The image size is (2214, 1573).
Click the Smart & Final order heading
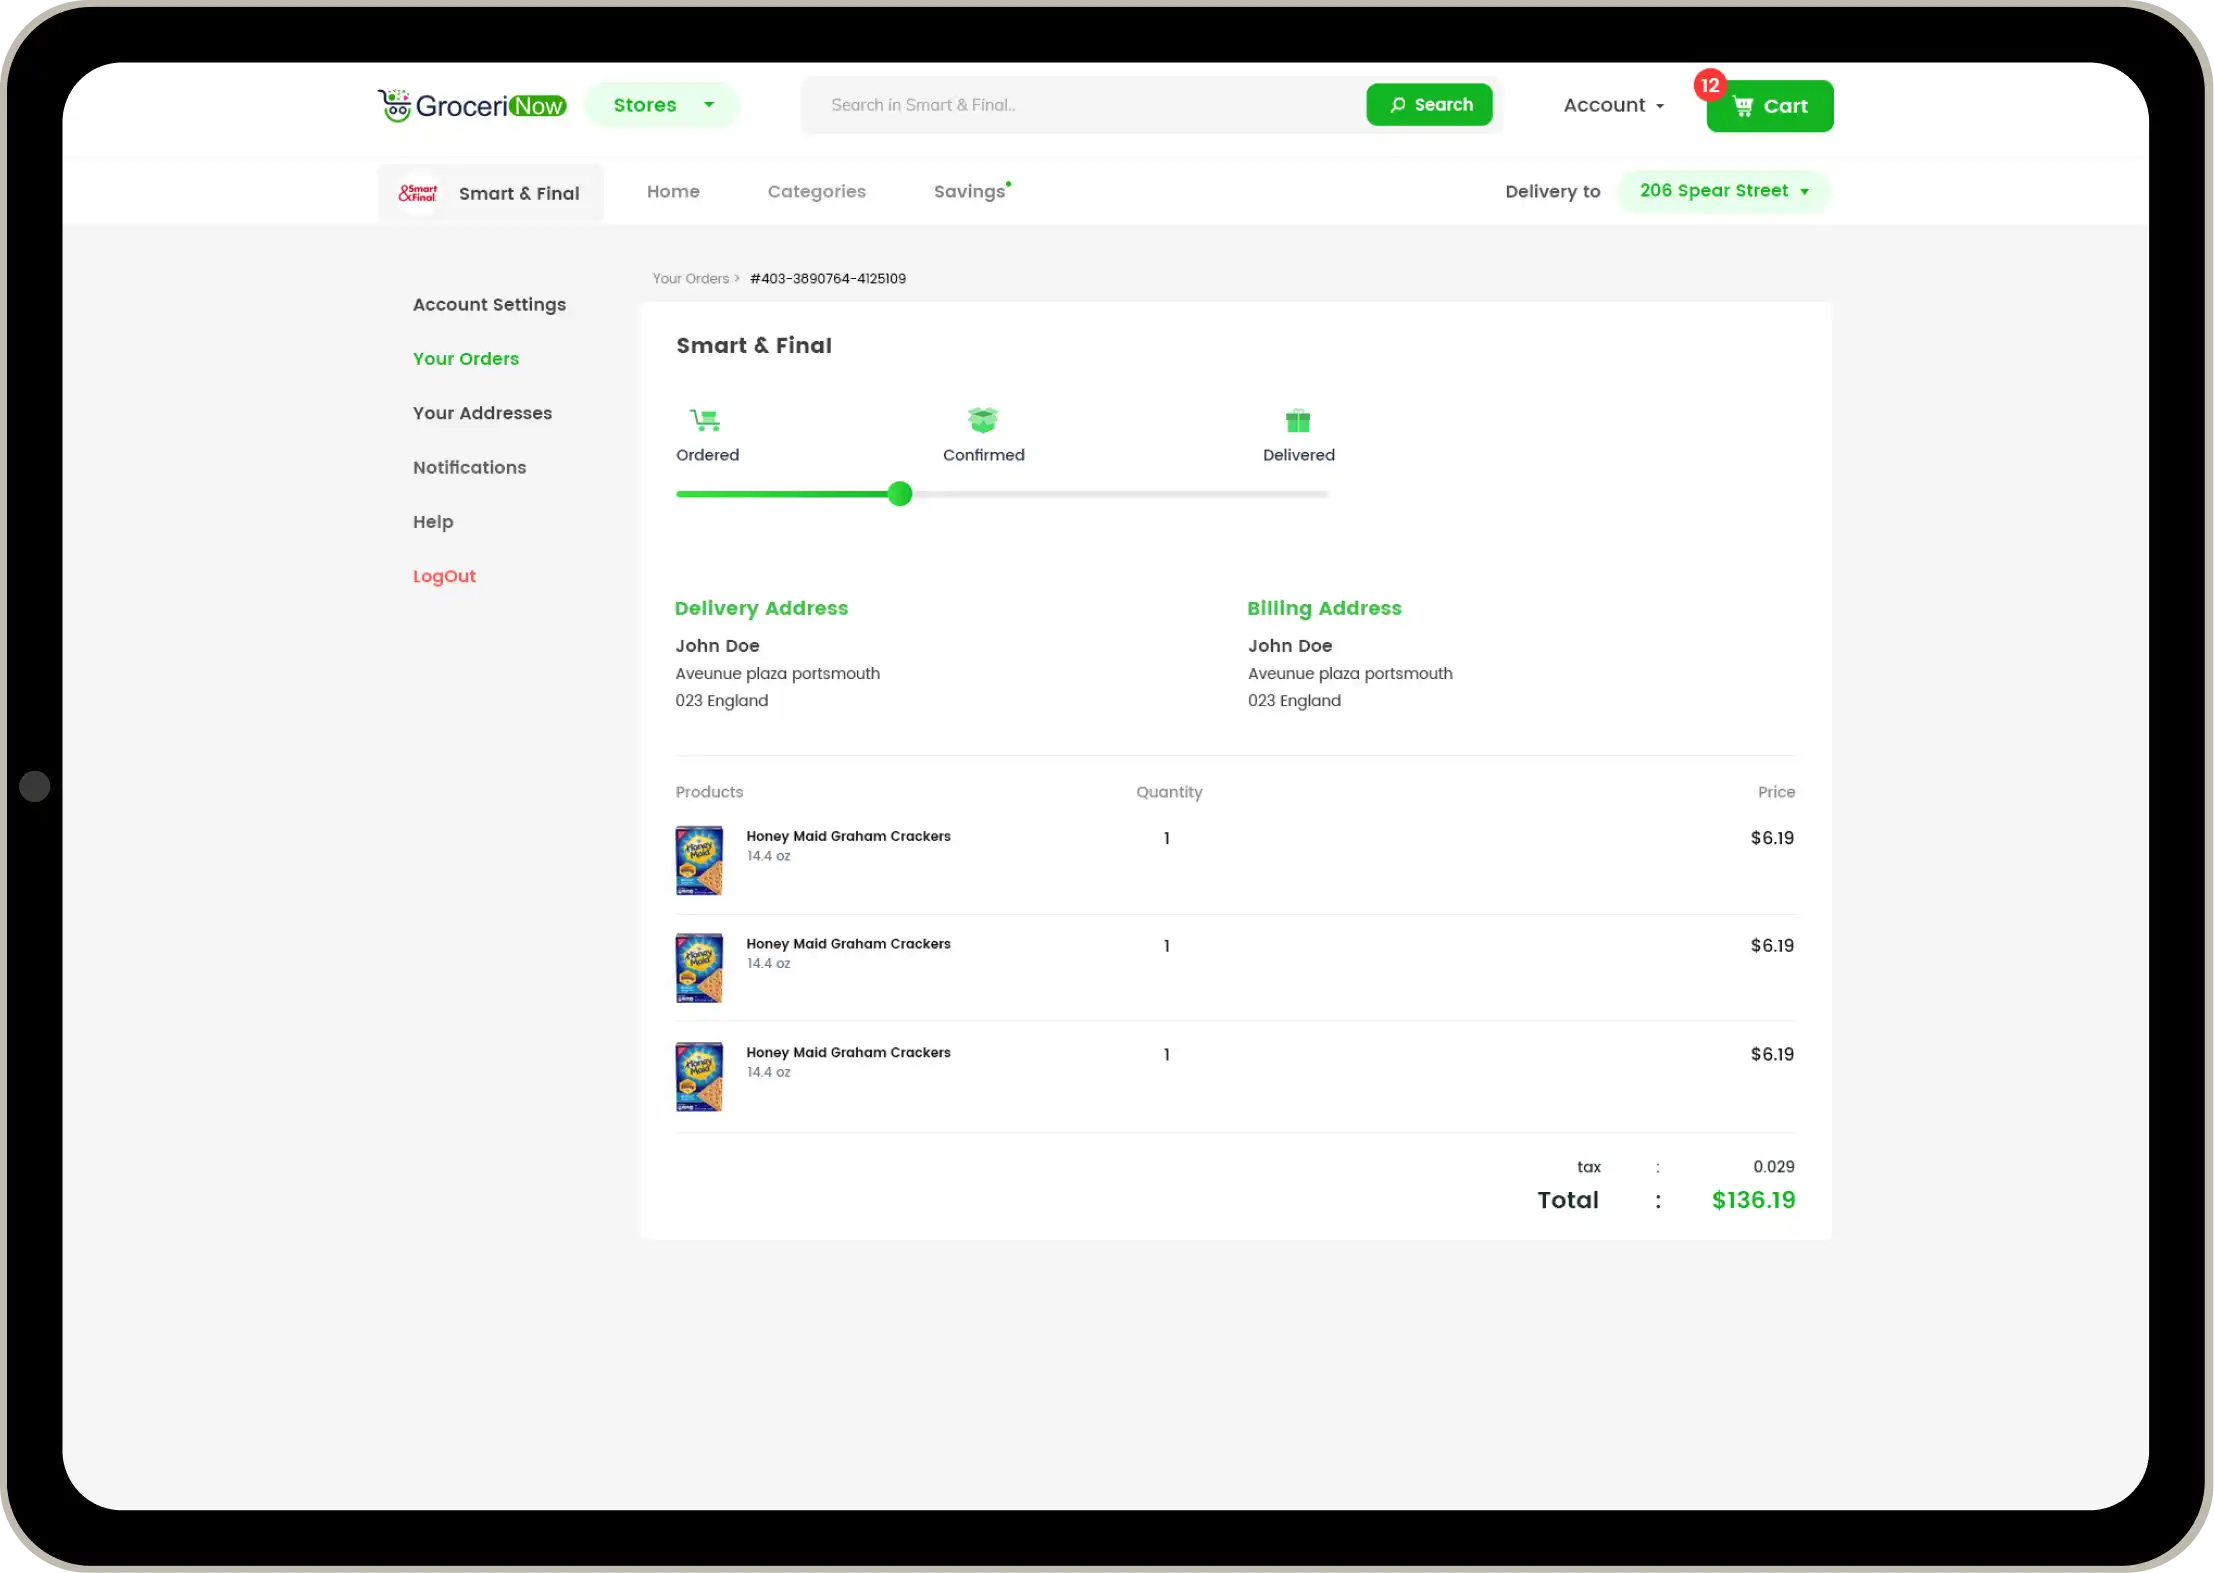(753, 345)
